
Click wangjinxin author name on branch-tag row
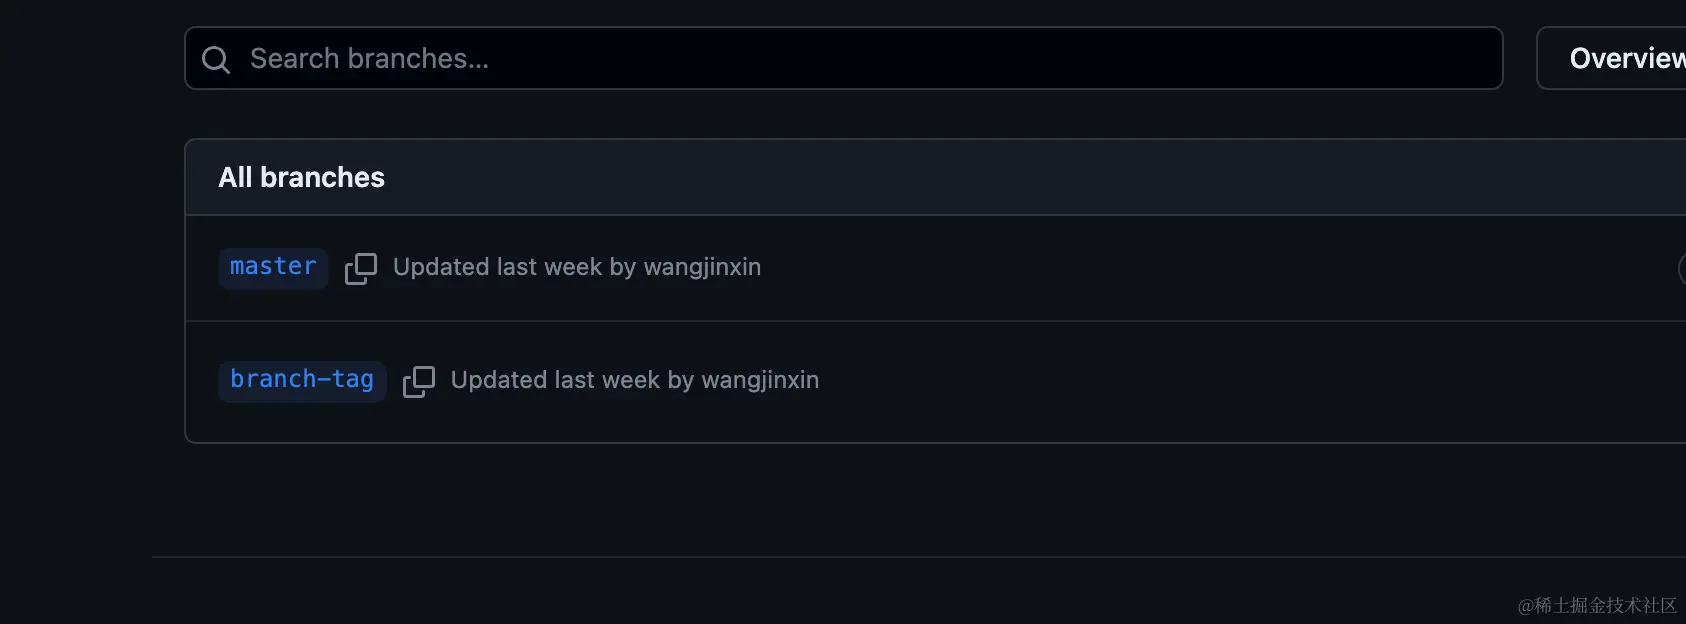[760, 380]
